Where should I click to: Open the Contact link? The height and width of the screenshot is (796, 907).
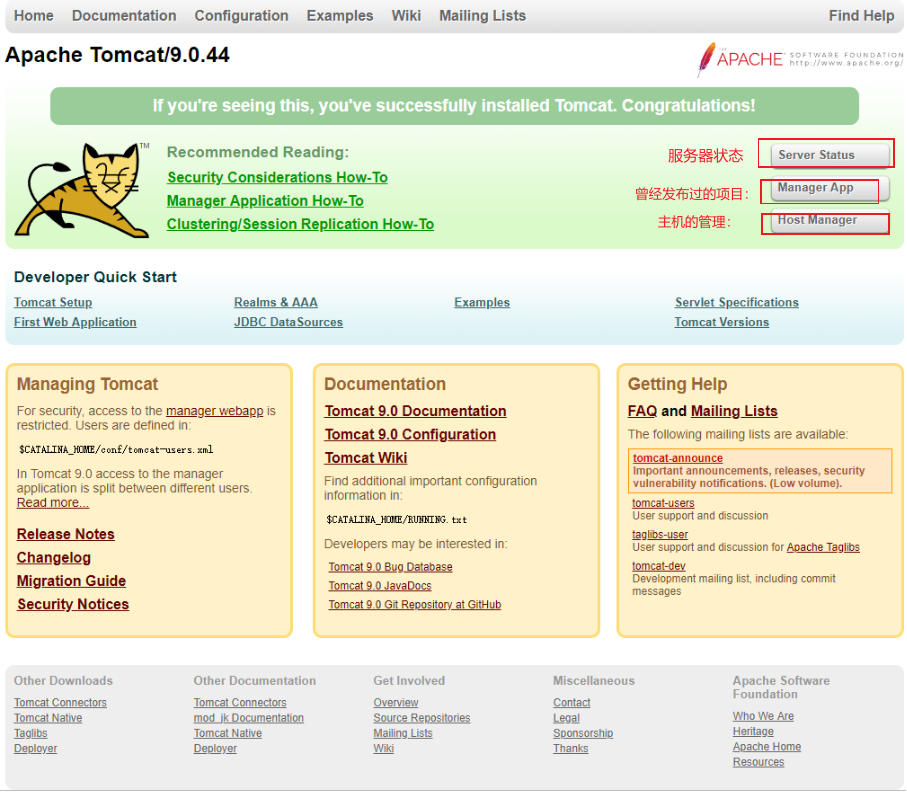click(572, 702)
